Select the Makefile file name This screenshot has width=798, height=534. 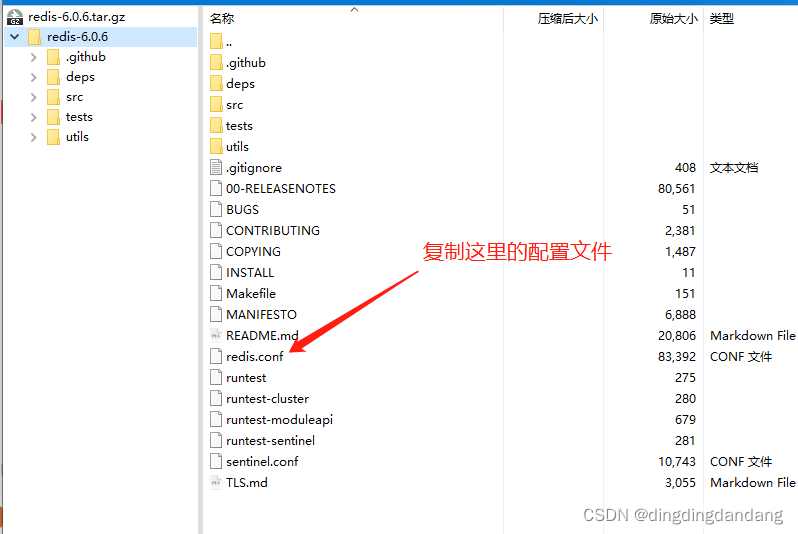(251, 293)
